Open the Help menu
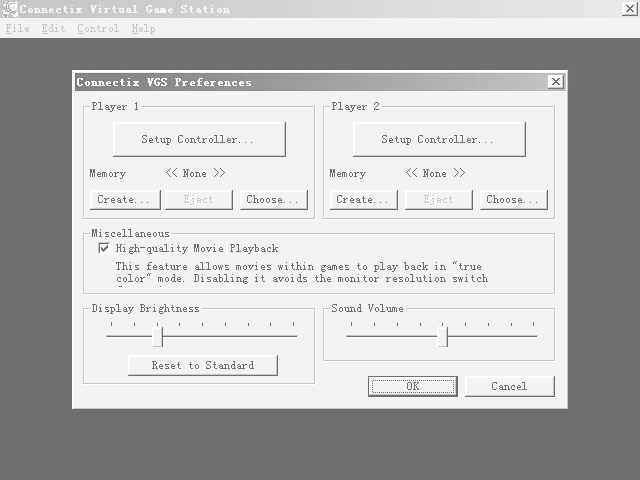The image size is (640, 480). pyautogui.click(x=143, y=28)
